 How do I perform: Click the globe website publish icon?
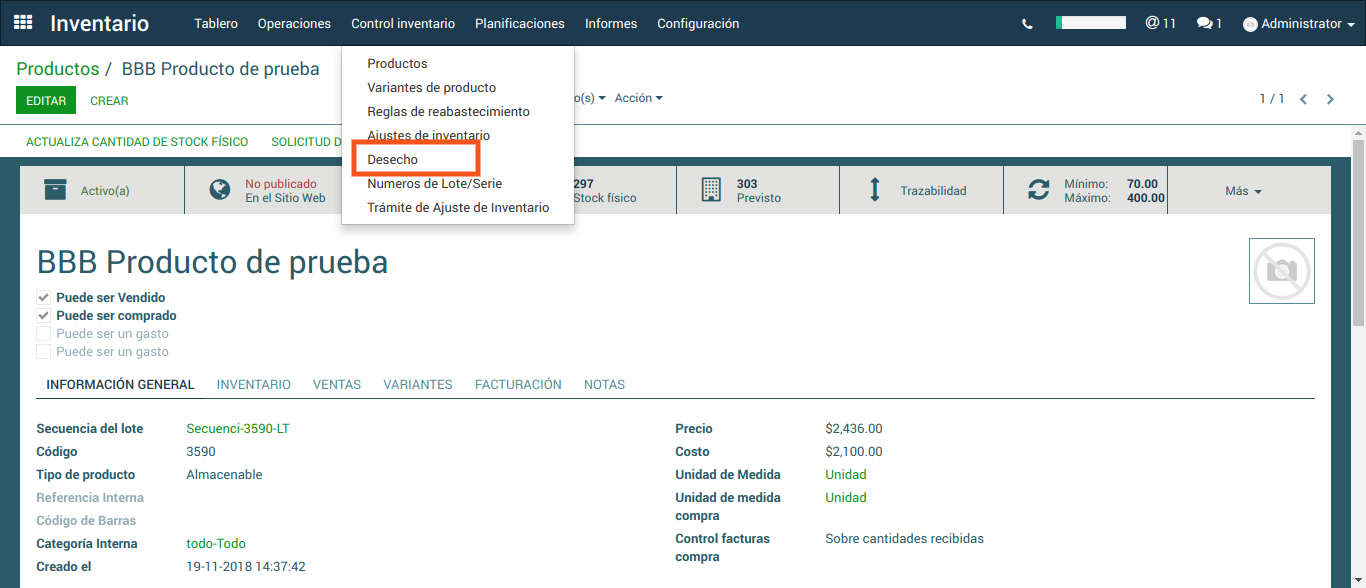click(220, 190)
